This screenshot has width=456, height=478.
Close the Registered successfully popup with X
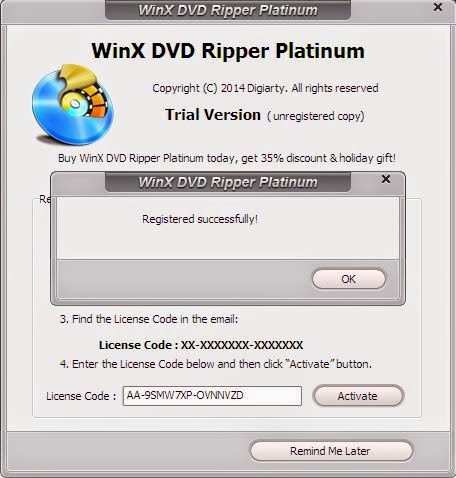pos(386,179)
